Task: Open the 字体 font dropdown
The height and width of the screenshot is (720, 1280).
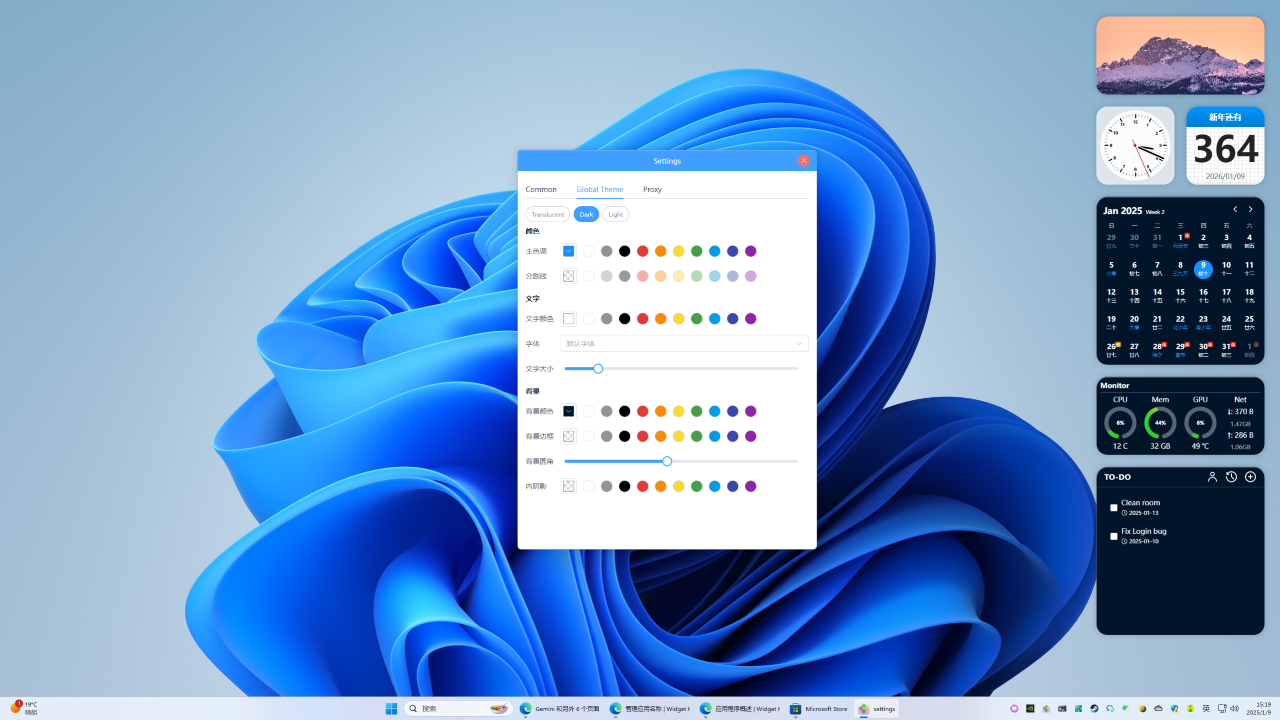Action: click(684, 343)
